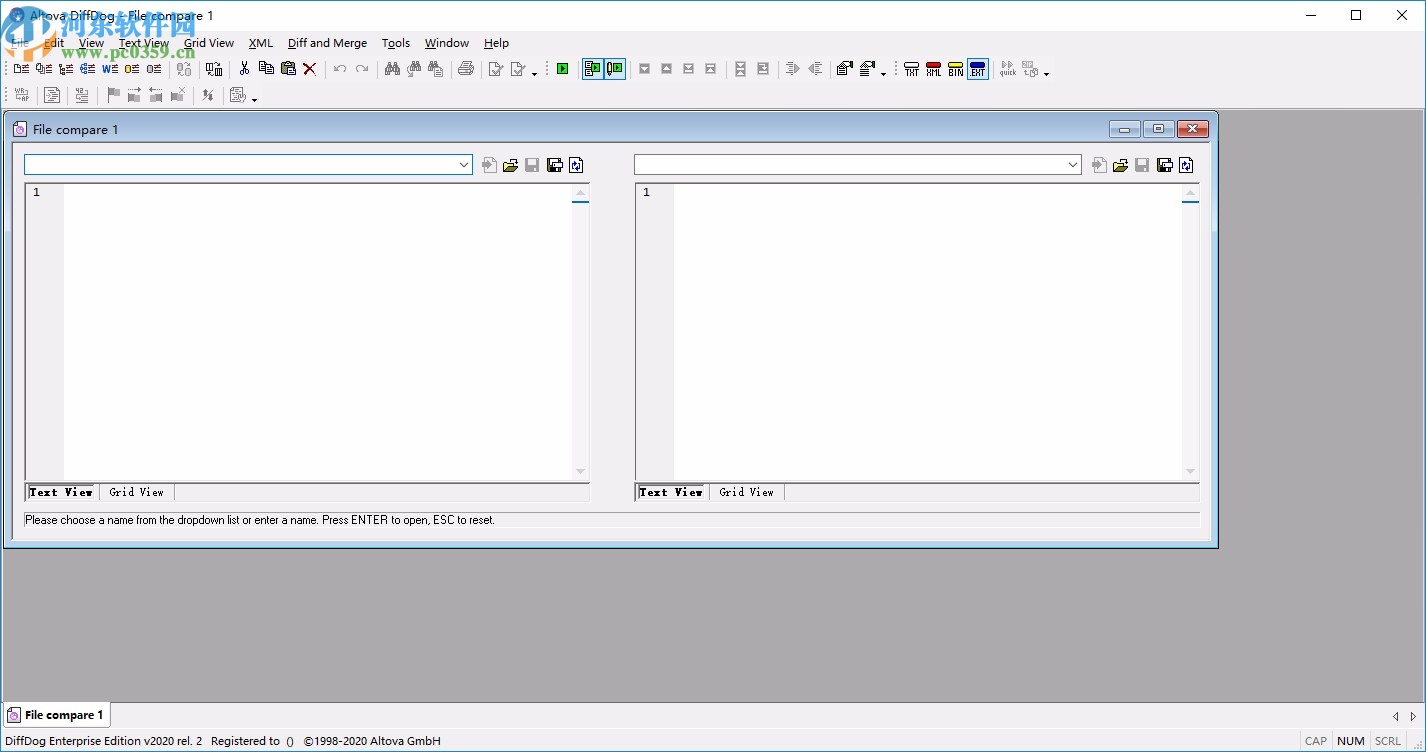This screenshot has width=1426, height=752.
Task: Open the Help menu
Action: pyautogui.click(x=496, y=43)
